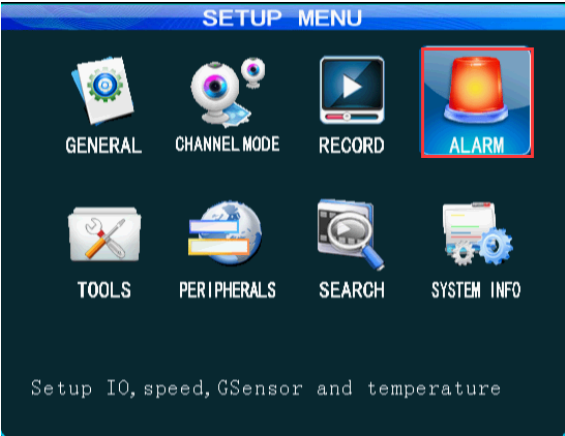Open the Peripherals globe icon
The width and height of the screenshot is (565, 436).
pyautogui.click(x=225, y=232)
